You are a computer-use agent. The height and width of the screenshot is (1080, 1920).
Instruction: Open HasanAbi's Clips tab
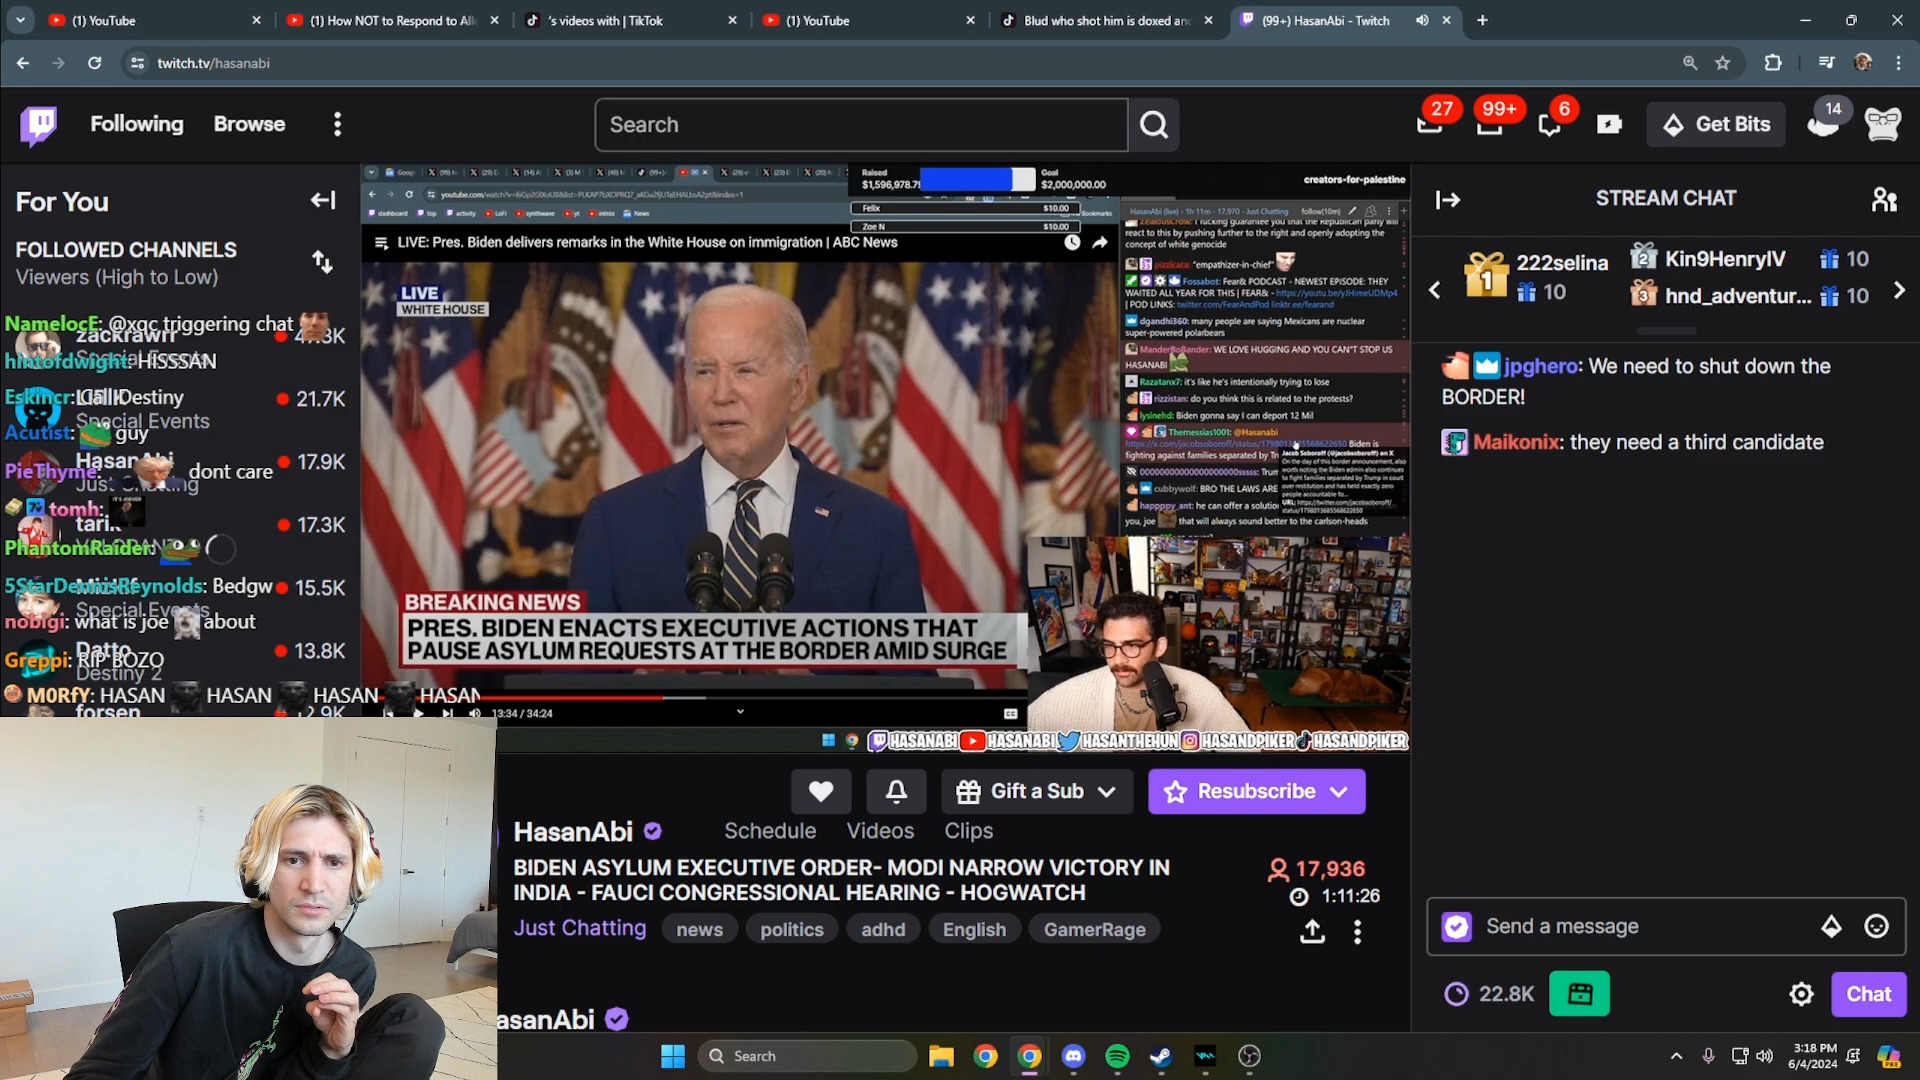[x=968, y=831]
